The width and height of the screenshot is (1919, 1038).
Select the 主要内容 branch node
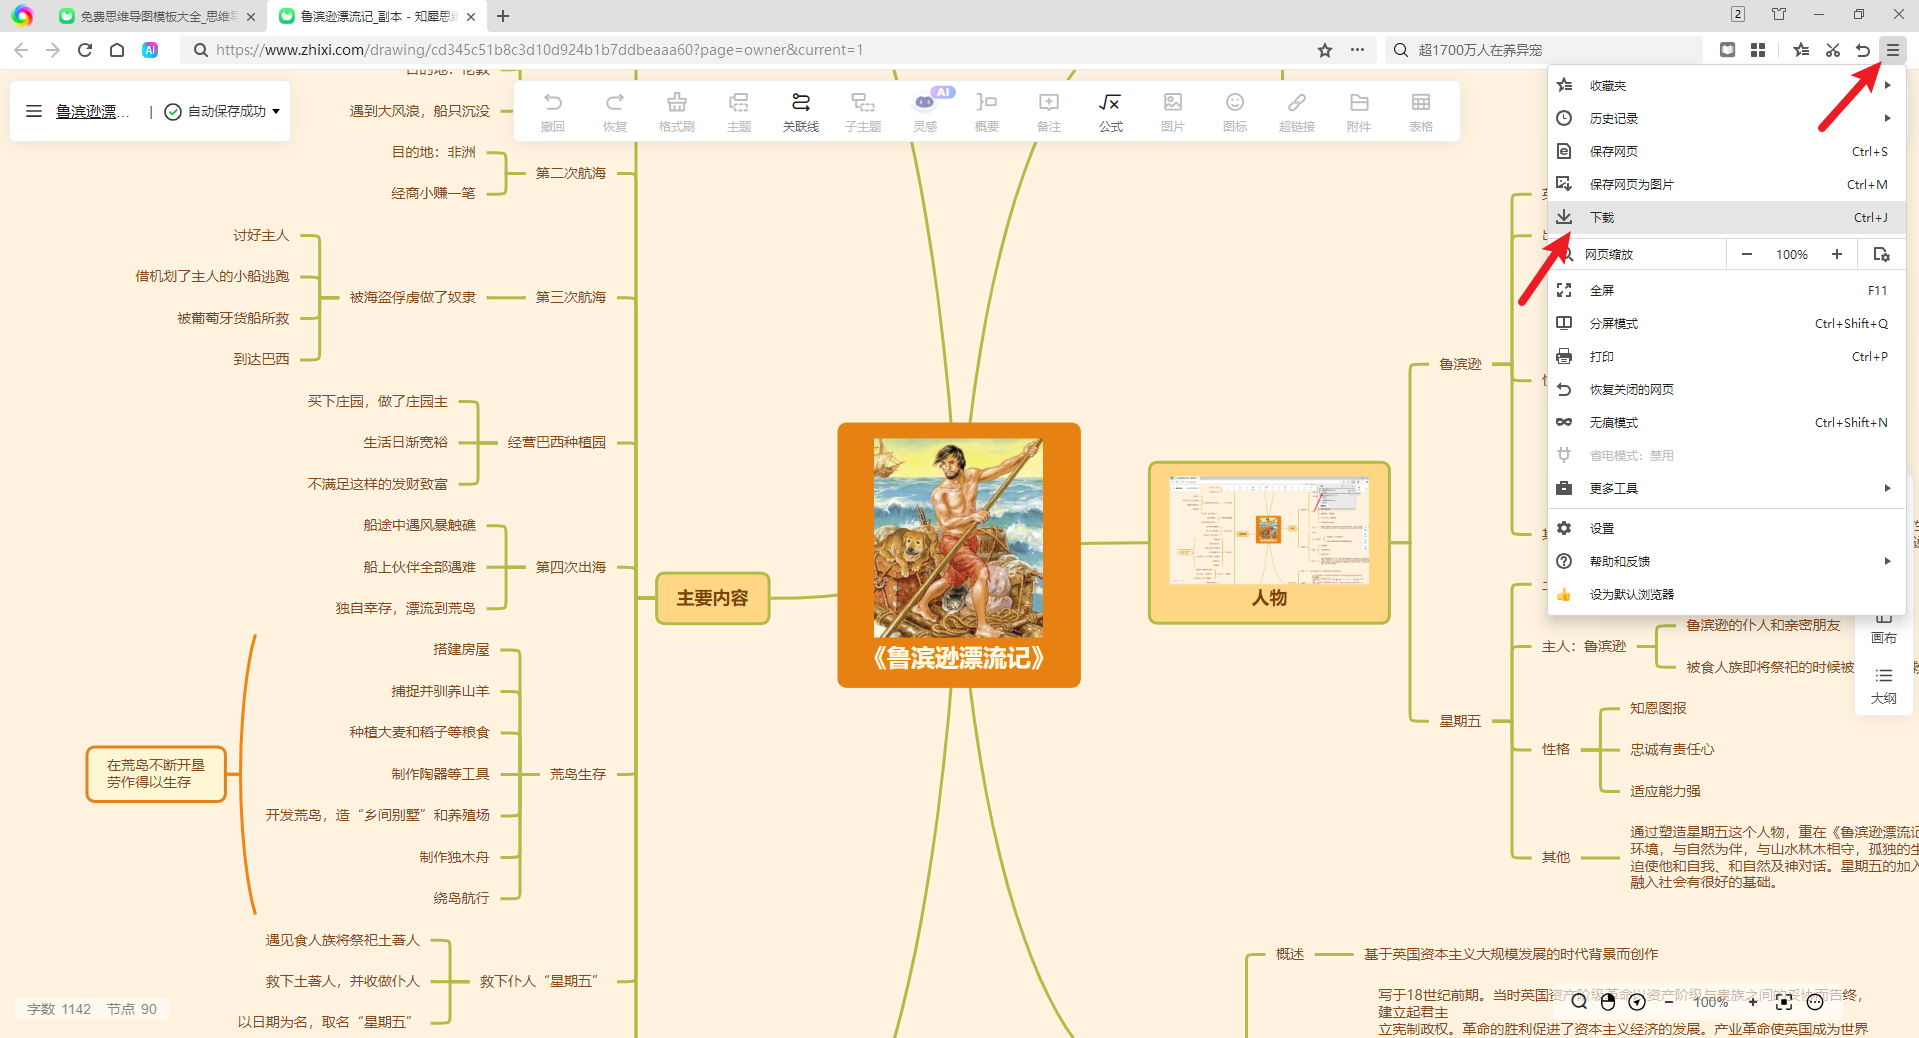pyautogui.click(x=712, y=598)
